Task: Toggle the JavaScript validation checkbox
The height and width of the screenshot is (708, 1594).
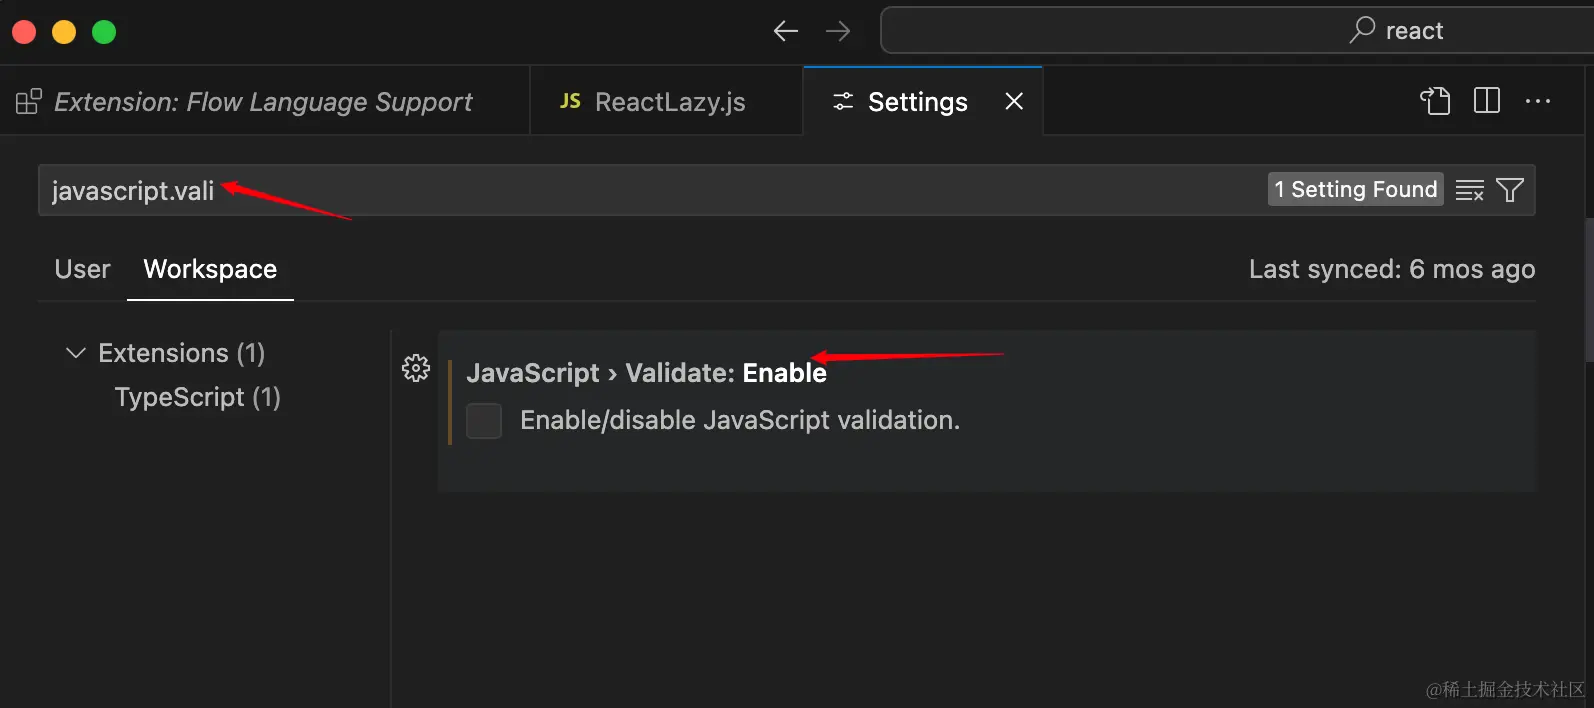Action: coord(484,421)
